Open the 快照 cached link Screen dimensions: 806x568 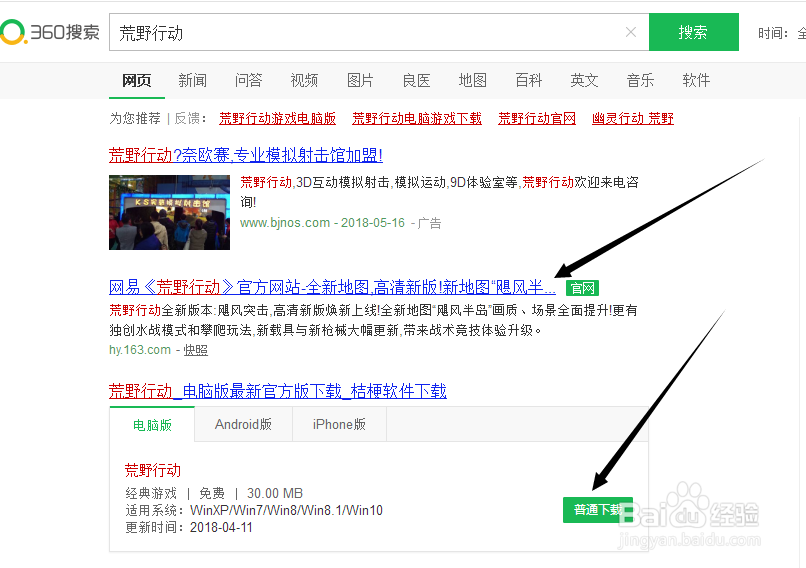(x=196, y=350)
